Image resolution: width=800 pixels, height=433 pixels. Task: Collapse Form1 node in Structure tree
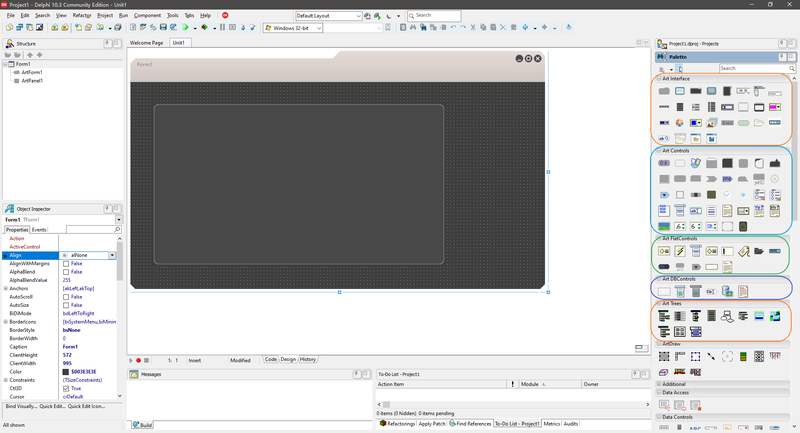pyautogui.click(x=6, y=64)
